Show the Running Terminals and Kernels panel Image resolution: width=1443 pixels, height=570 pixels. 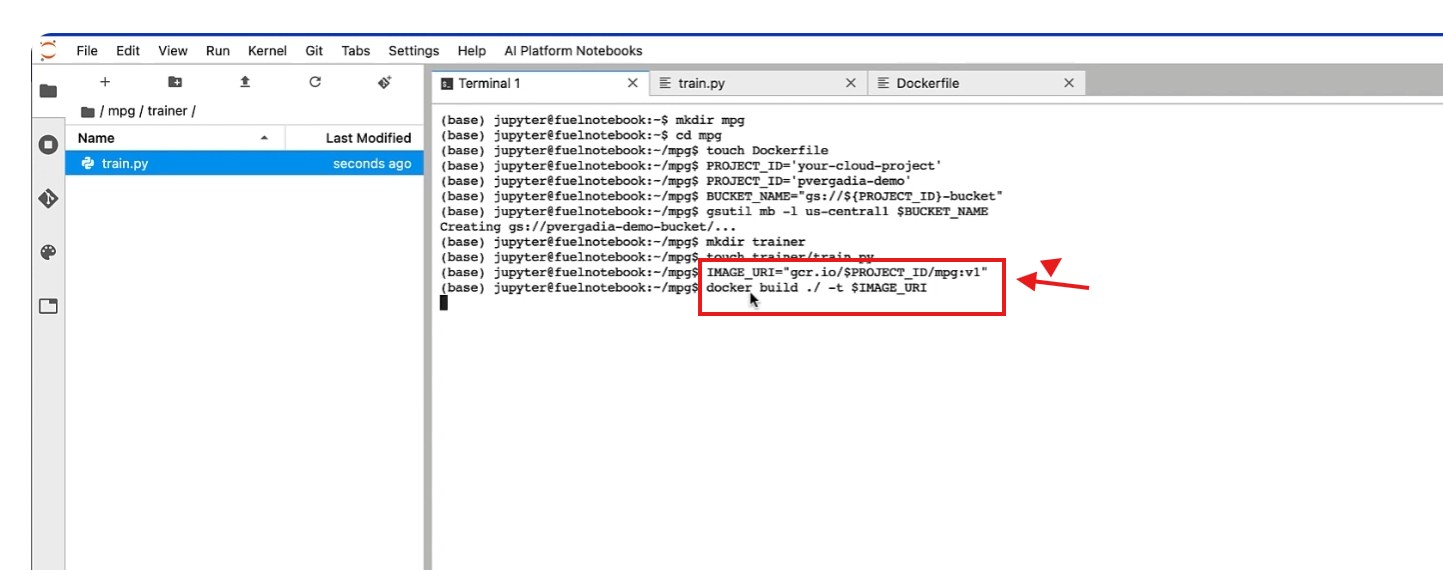(48, 145)
